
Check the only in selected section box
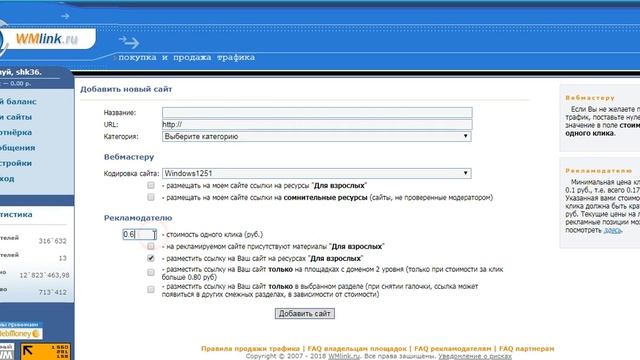pyautogui.click(x=151, y=289)
